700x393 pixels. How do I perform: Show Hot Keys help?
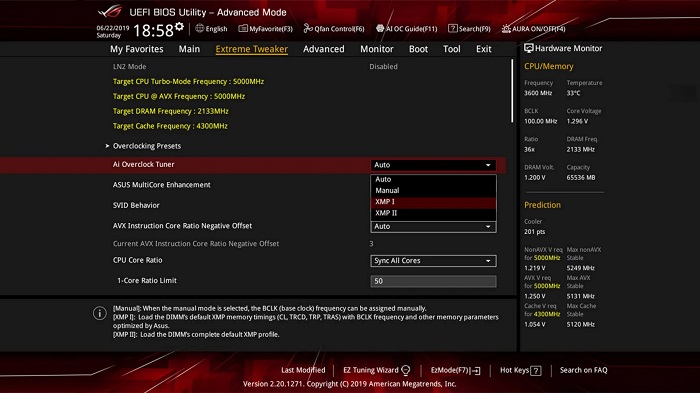pyautogui.click(x=521, y=370)
